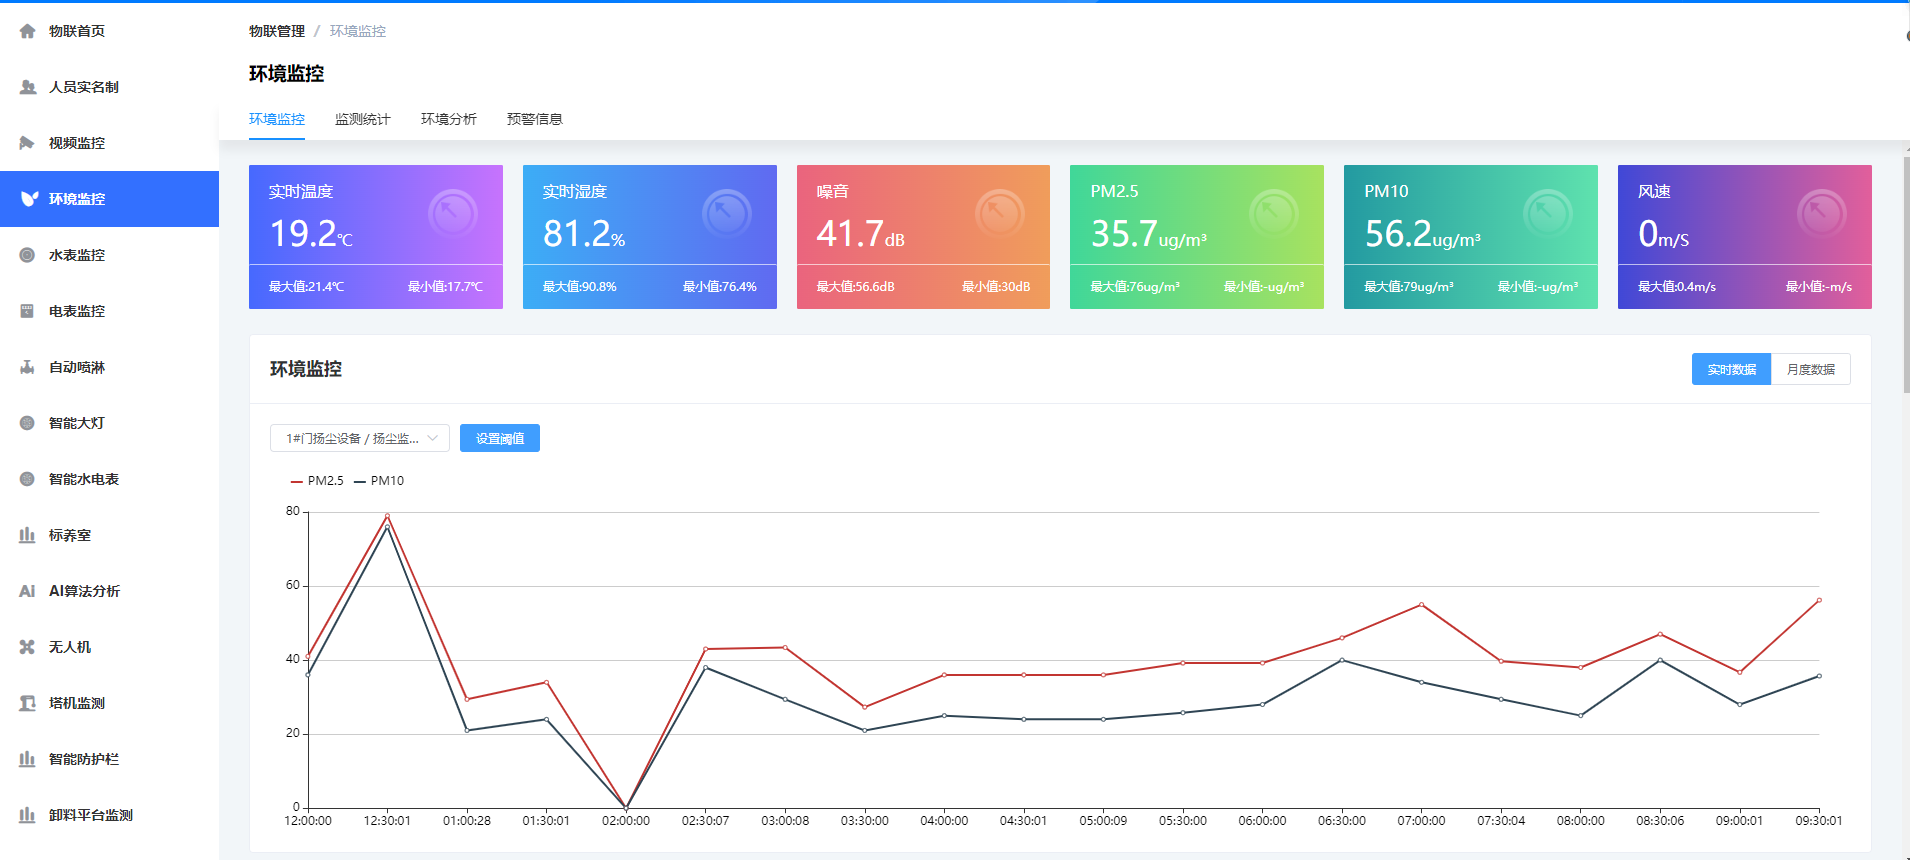1910x860 pixels.
Task: Click the 环境监控 breadcrumb item
Action: tap(358, 31)
